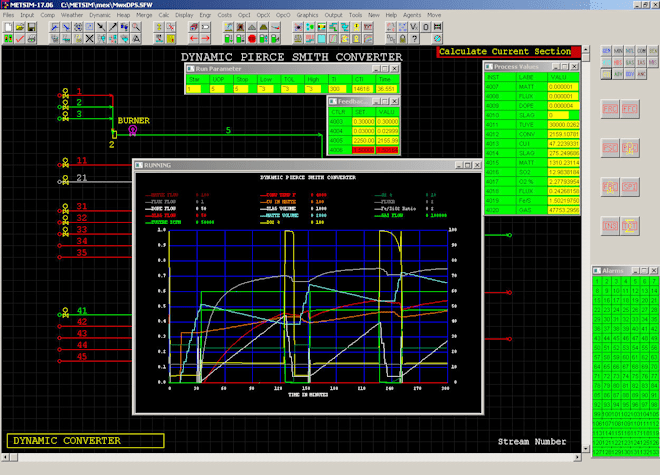
Task: Click the rainbow toolbar icon
Action: pos(368,39)
